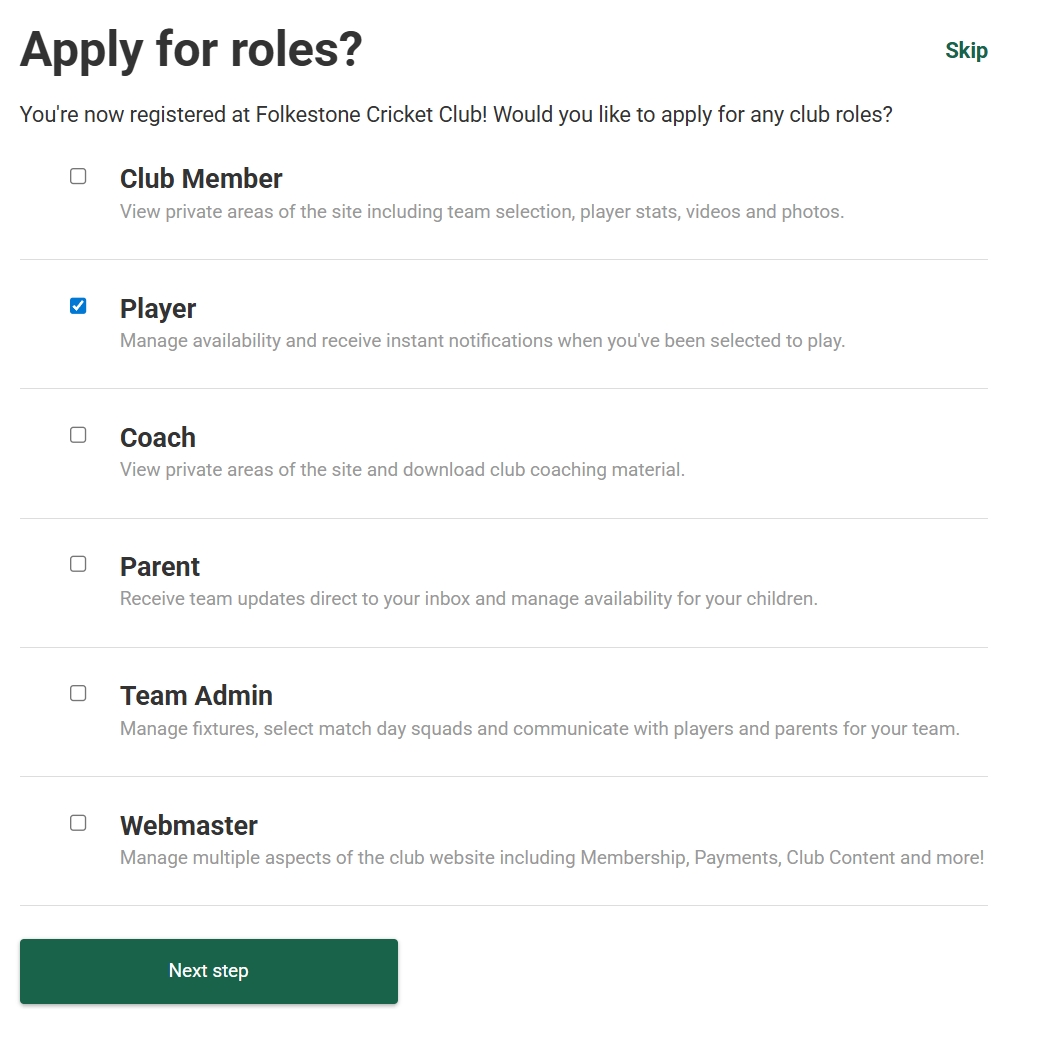Viewport: 1053px width, 1037px height.
Task: Click the Player role heading text
Action: (x=158, y=308)
